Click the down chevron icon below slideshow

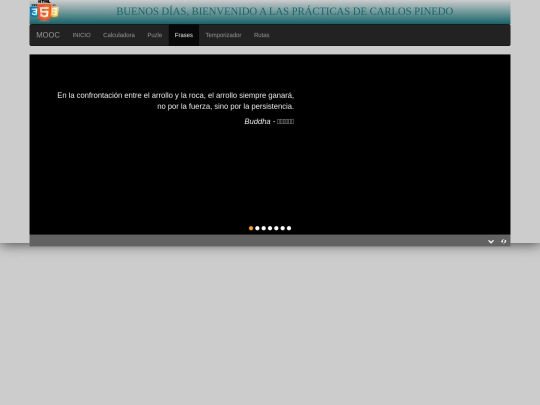click(491, 241)
